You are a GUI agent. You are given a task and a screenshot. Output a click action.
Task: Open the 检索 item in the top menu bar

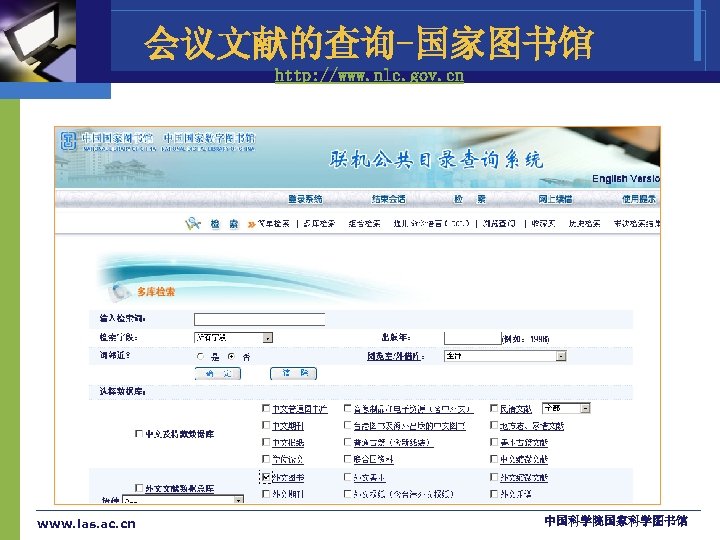[x=470, y=199]
